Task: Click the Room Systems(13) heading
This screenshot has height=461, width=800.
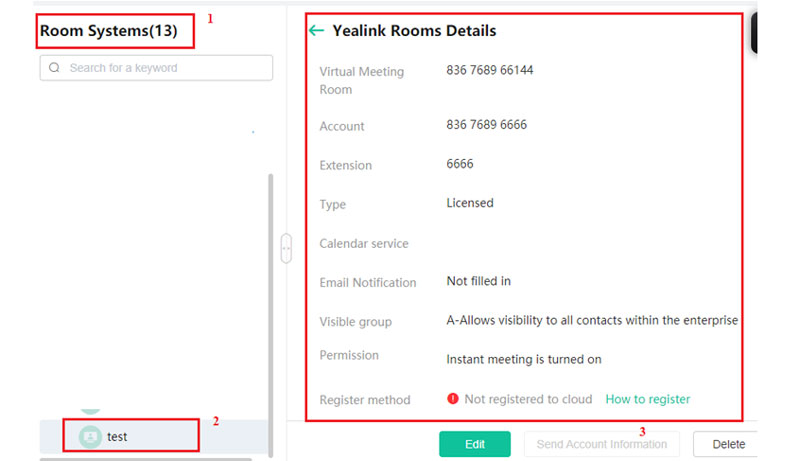Action: [x=109, y=31]
